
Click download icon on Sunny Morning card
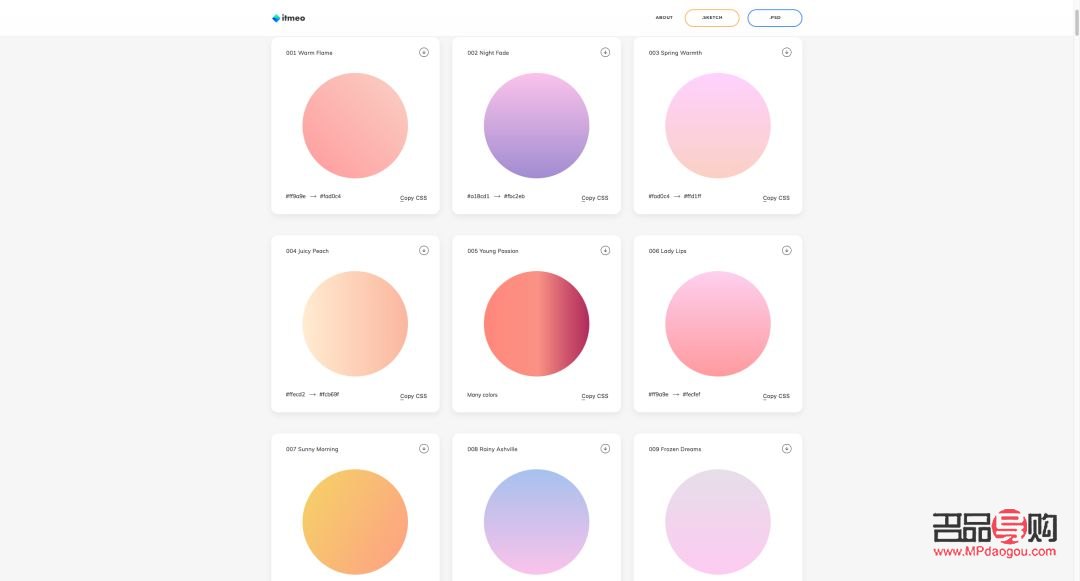tap(424, 448)
